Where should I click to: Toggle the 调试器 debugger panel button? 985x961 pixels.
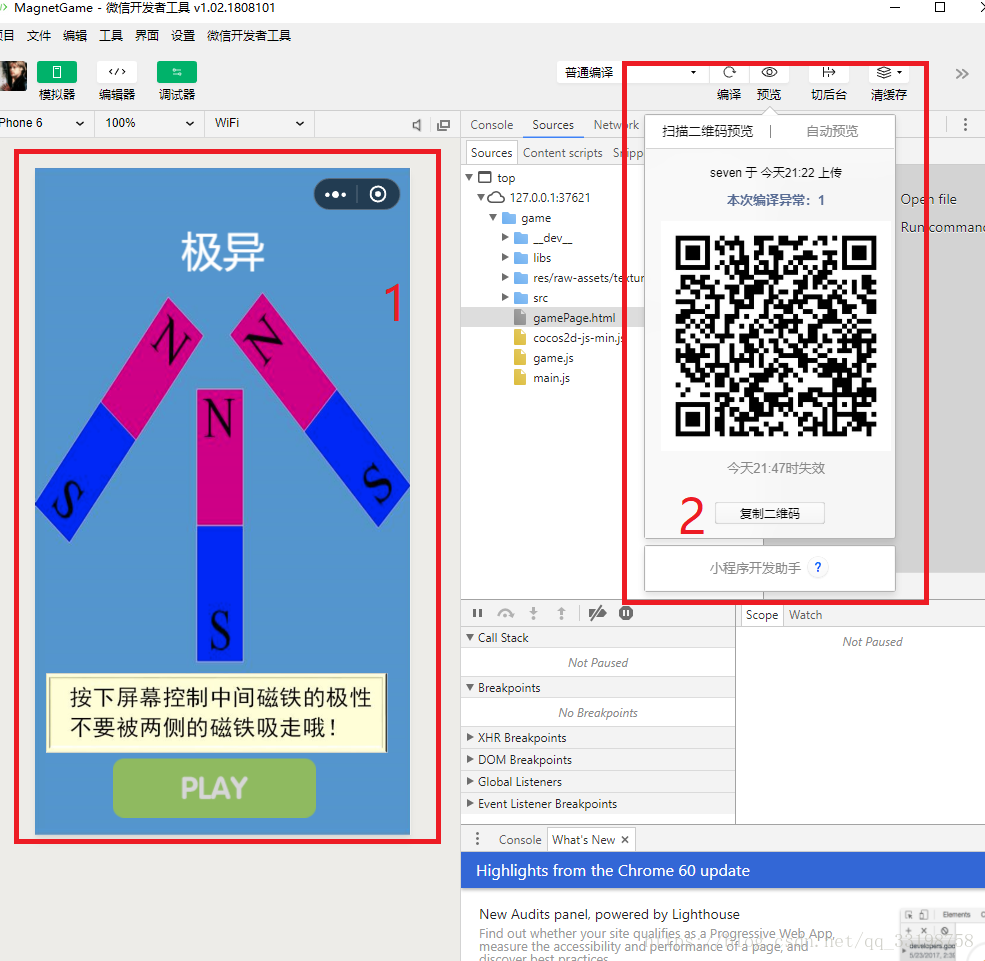click(x=177, y=72)
